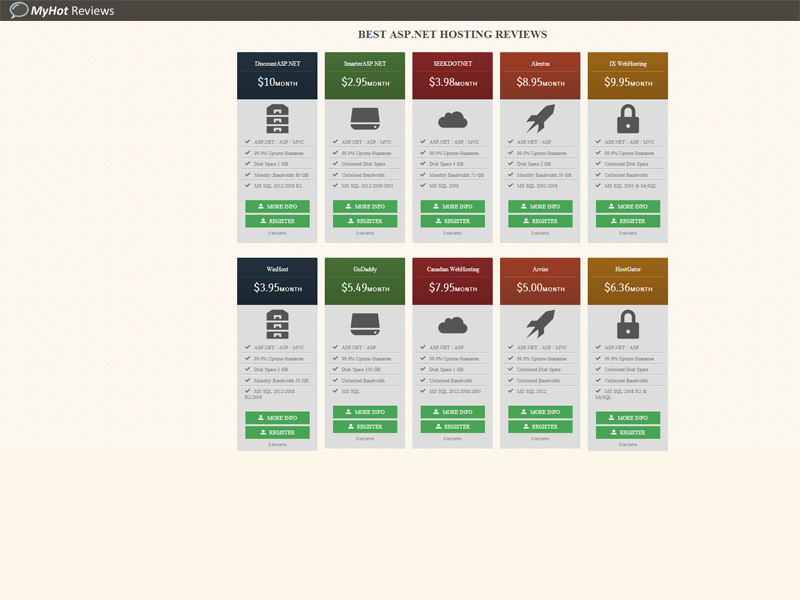Click the SmarterASP.NET card title
This screenshot has width=800, height=600.
pyautogui.click(x=365, y=64)
